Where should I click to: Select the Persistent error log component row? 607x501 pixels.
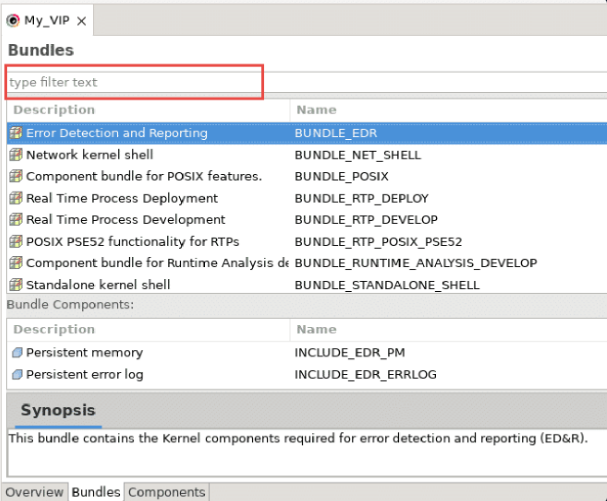click(x=307, y=374)
